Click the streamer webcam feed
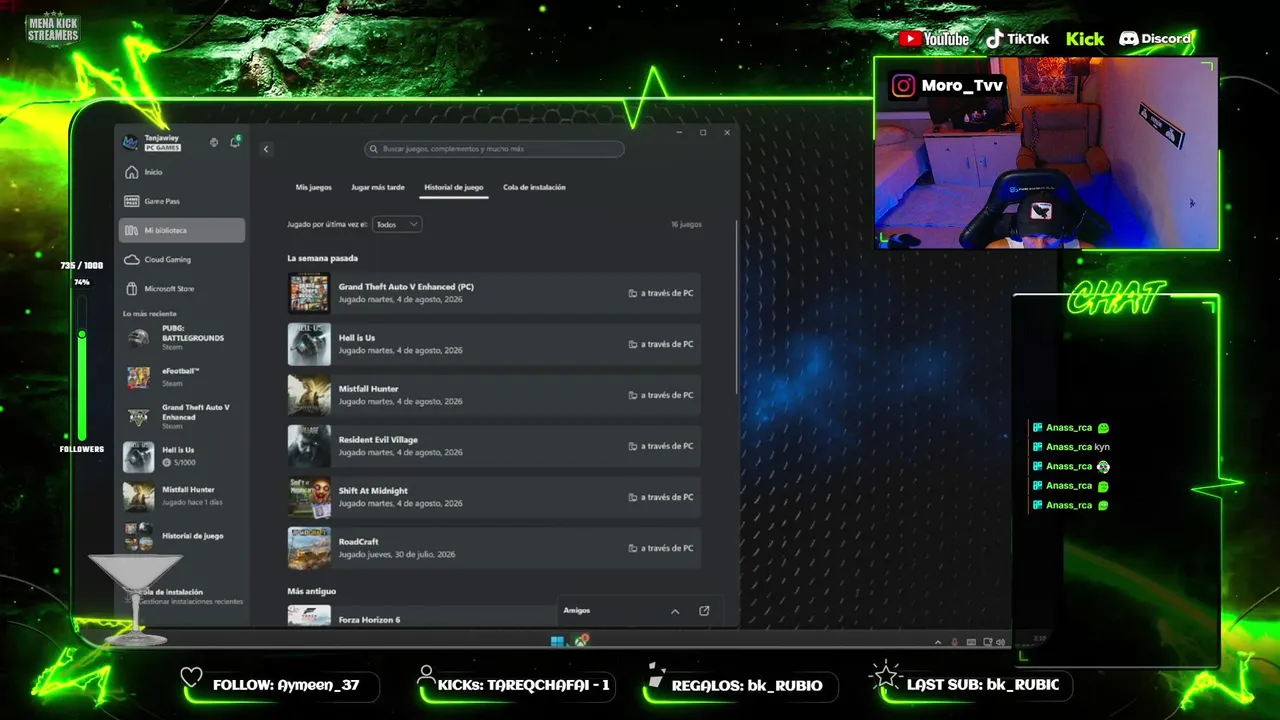 1046,153
